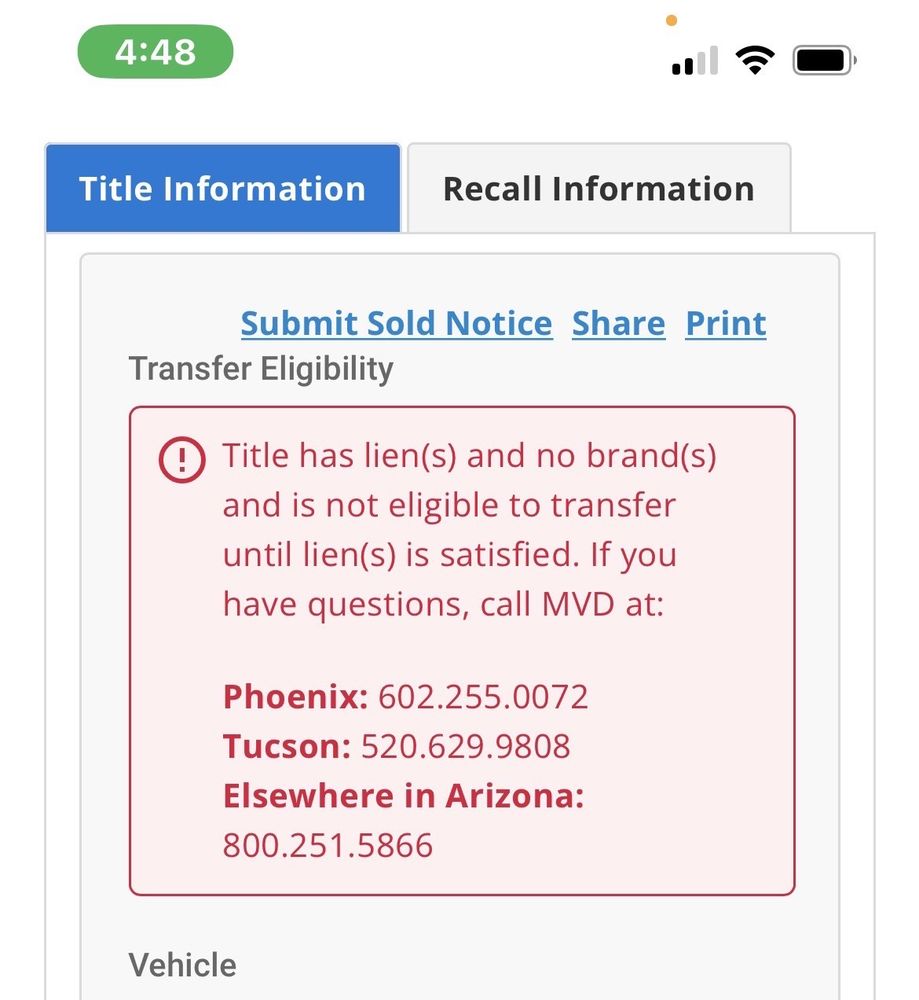Switch to the Recall Information tab
The image size is (919, 1000).
(598, 189)
